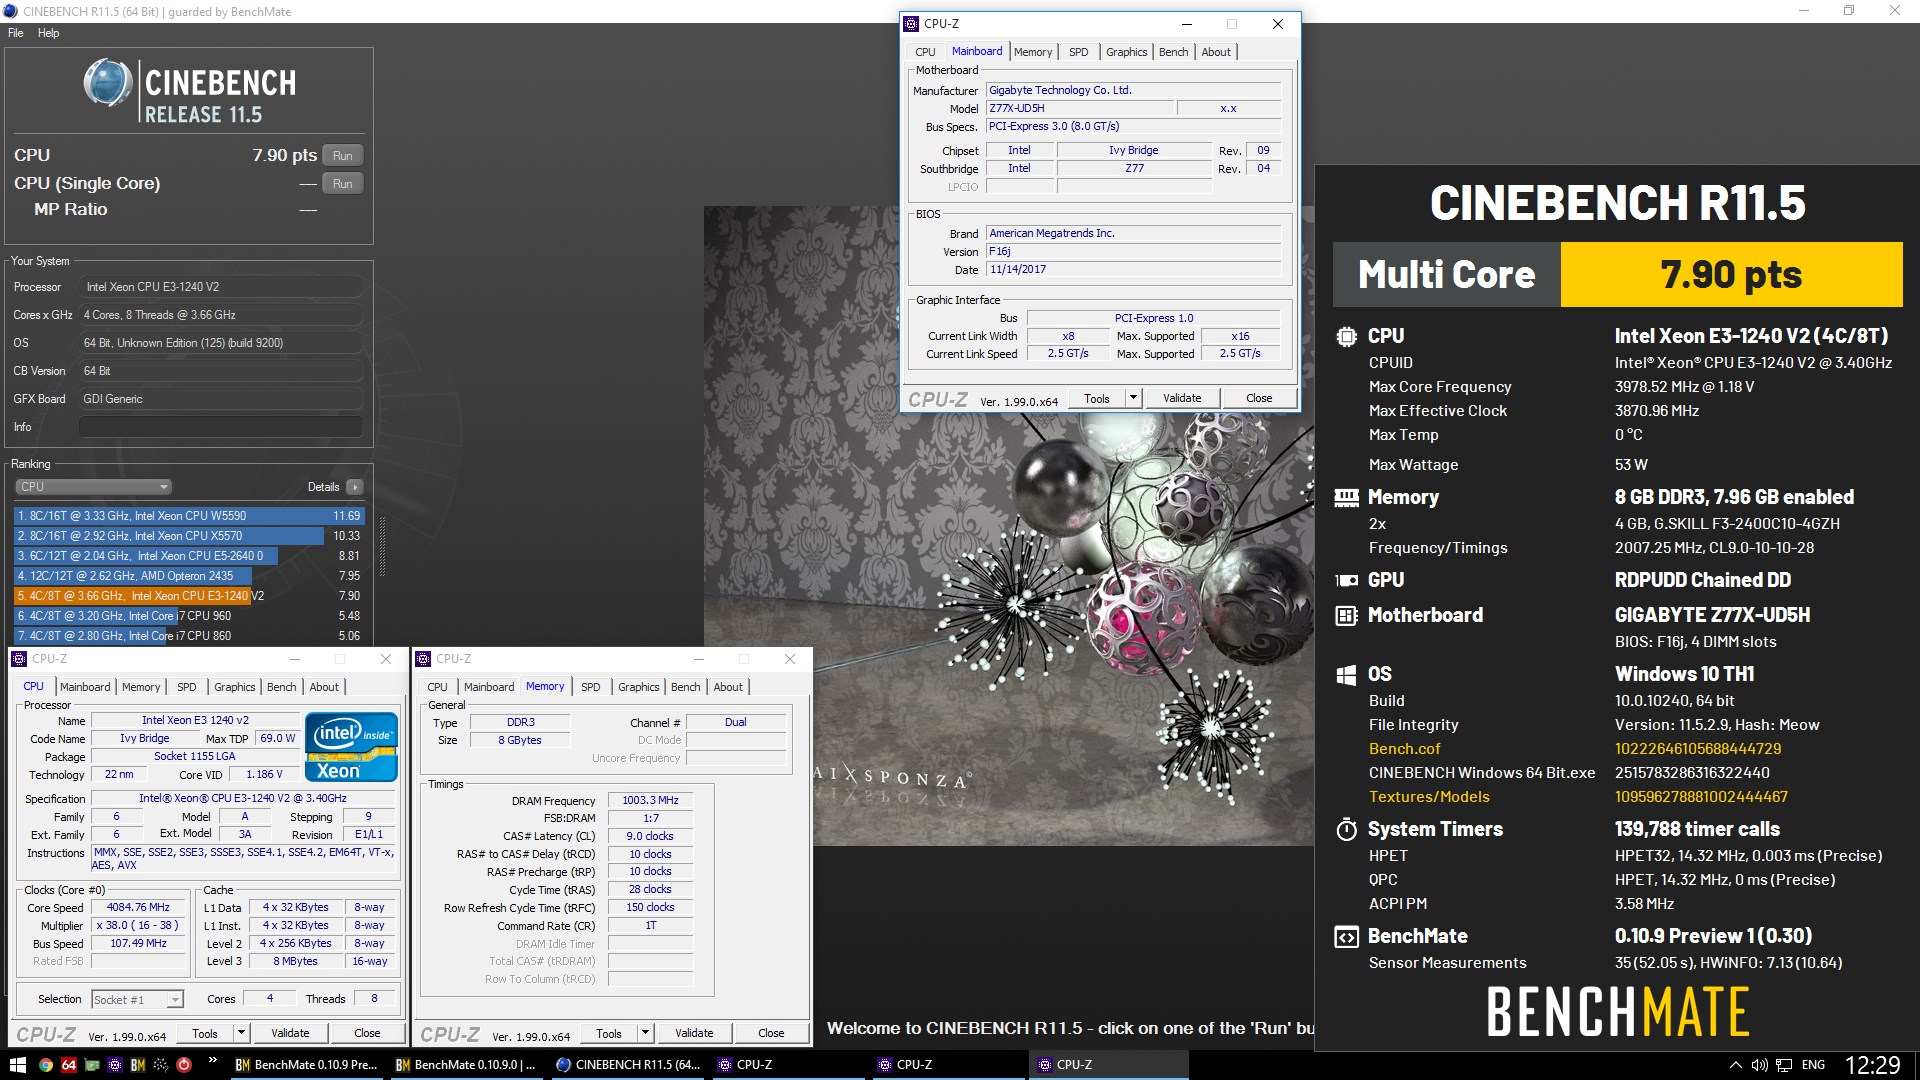Open Cinebench Help menu
This screenshot has width=1920, height=1080.
click(x=48, y=33)
